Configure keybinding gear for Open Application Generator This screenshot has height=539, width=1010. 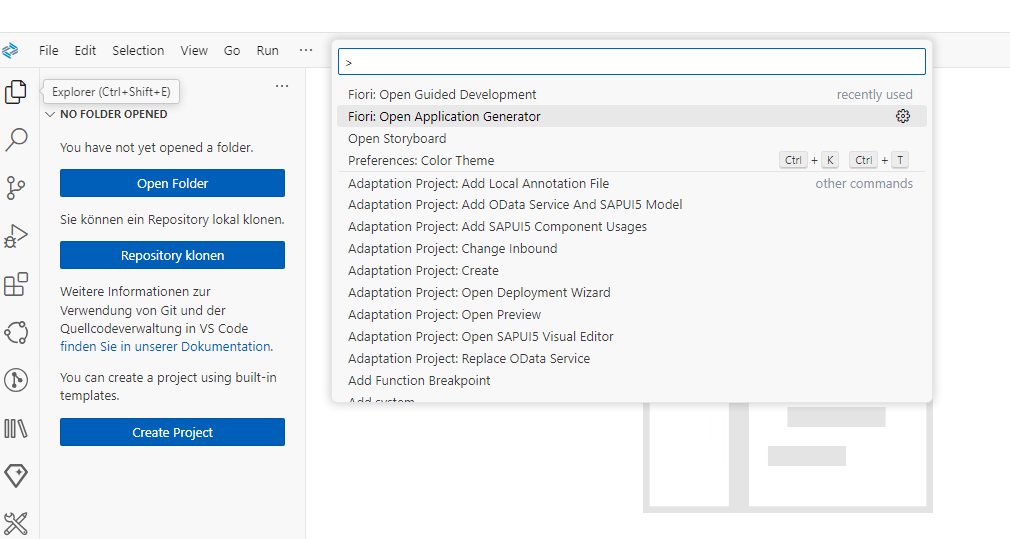point(903,116)
